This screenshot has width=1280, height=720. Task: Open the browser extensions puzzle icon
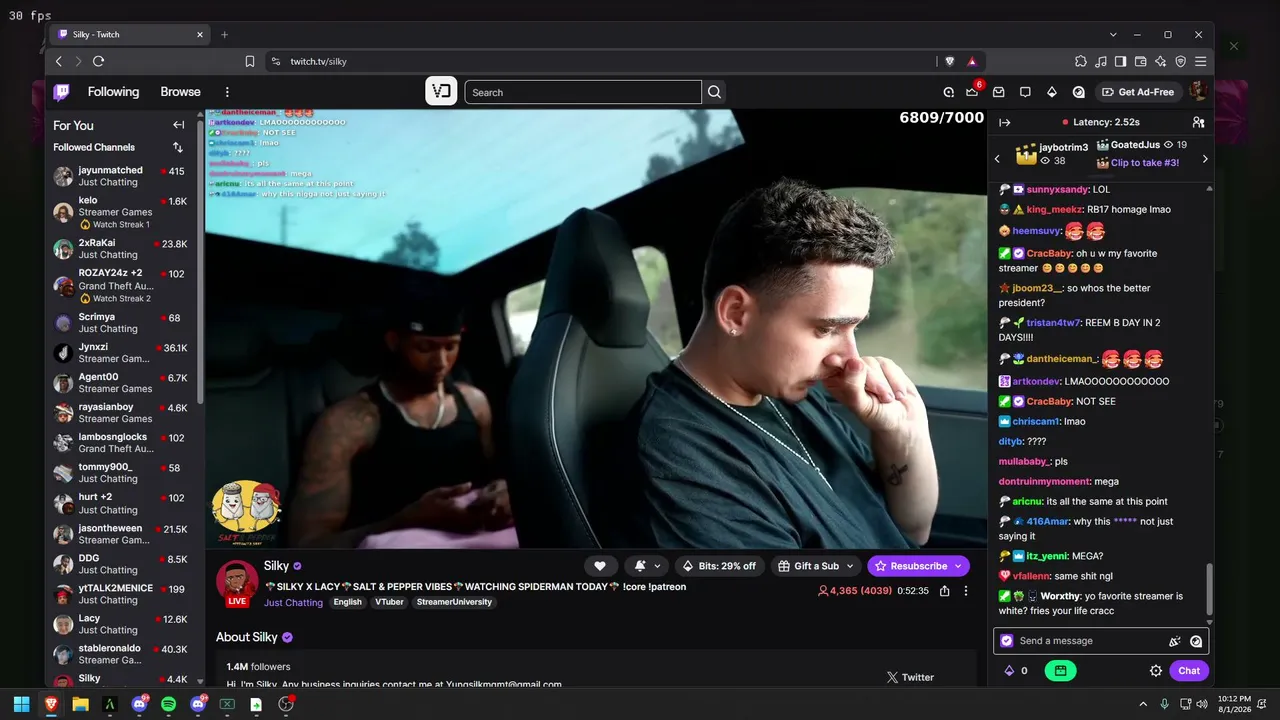click(x=1081, y=61)
